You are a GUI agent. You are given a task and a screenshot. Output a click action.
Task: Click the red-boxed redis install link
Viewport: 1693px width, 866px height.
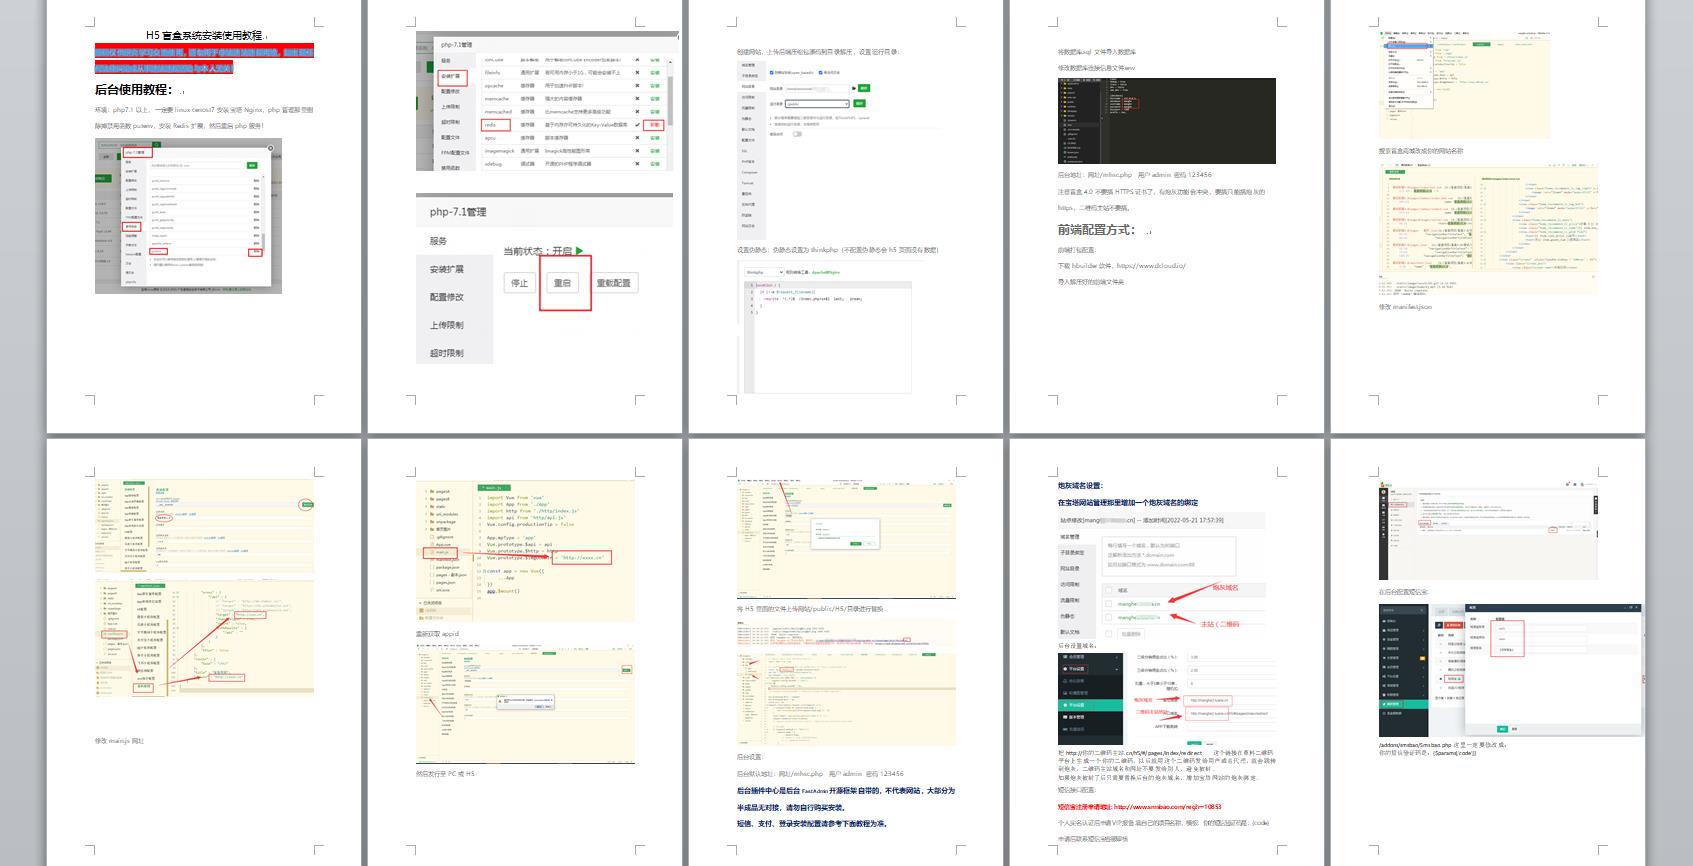click(655, 125)
